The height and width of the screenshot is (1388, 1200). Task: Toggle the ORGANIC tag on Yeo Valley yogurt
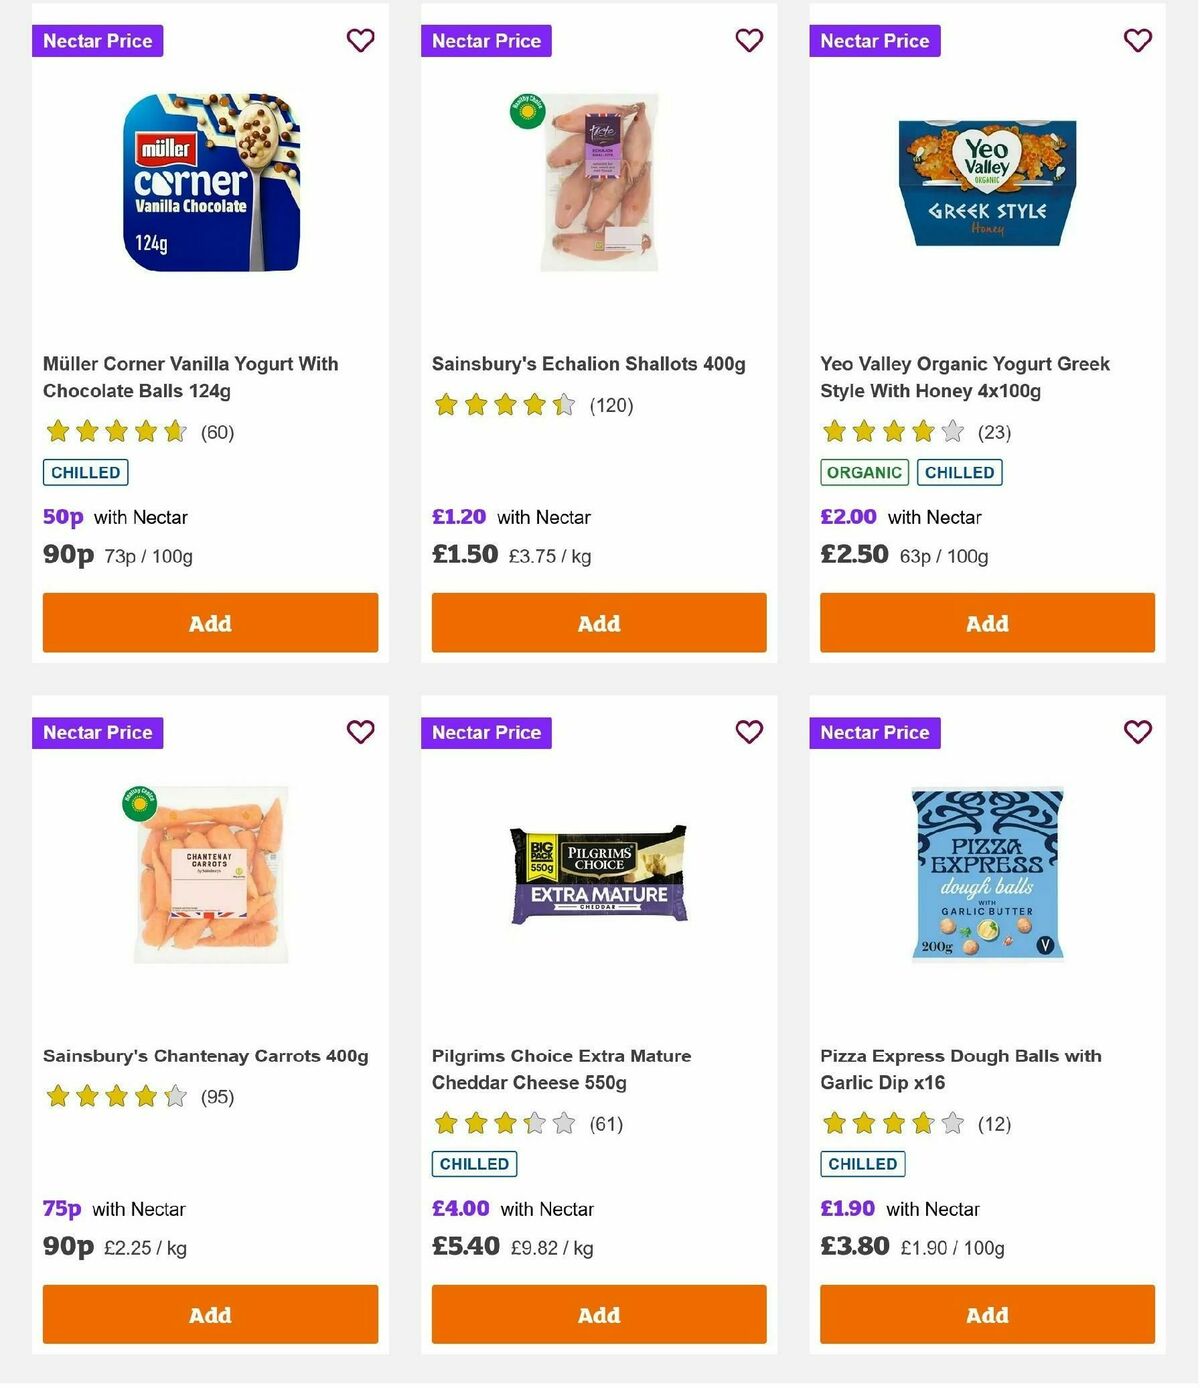[864, 472]
